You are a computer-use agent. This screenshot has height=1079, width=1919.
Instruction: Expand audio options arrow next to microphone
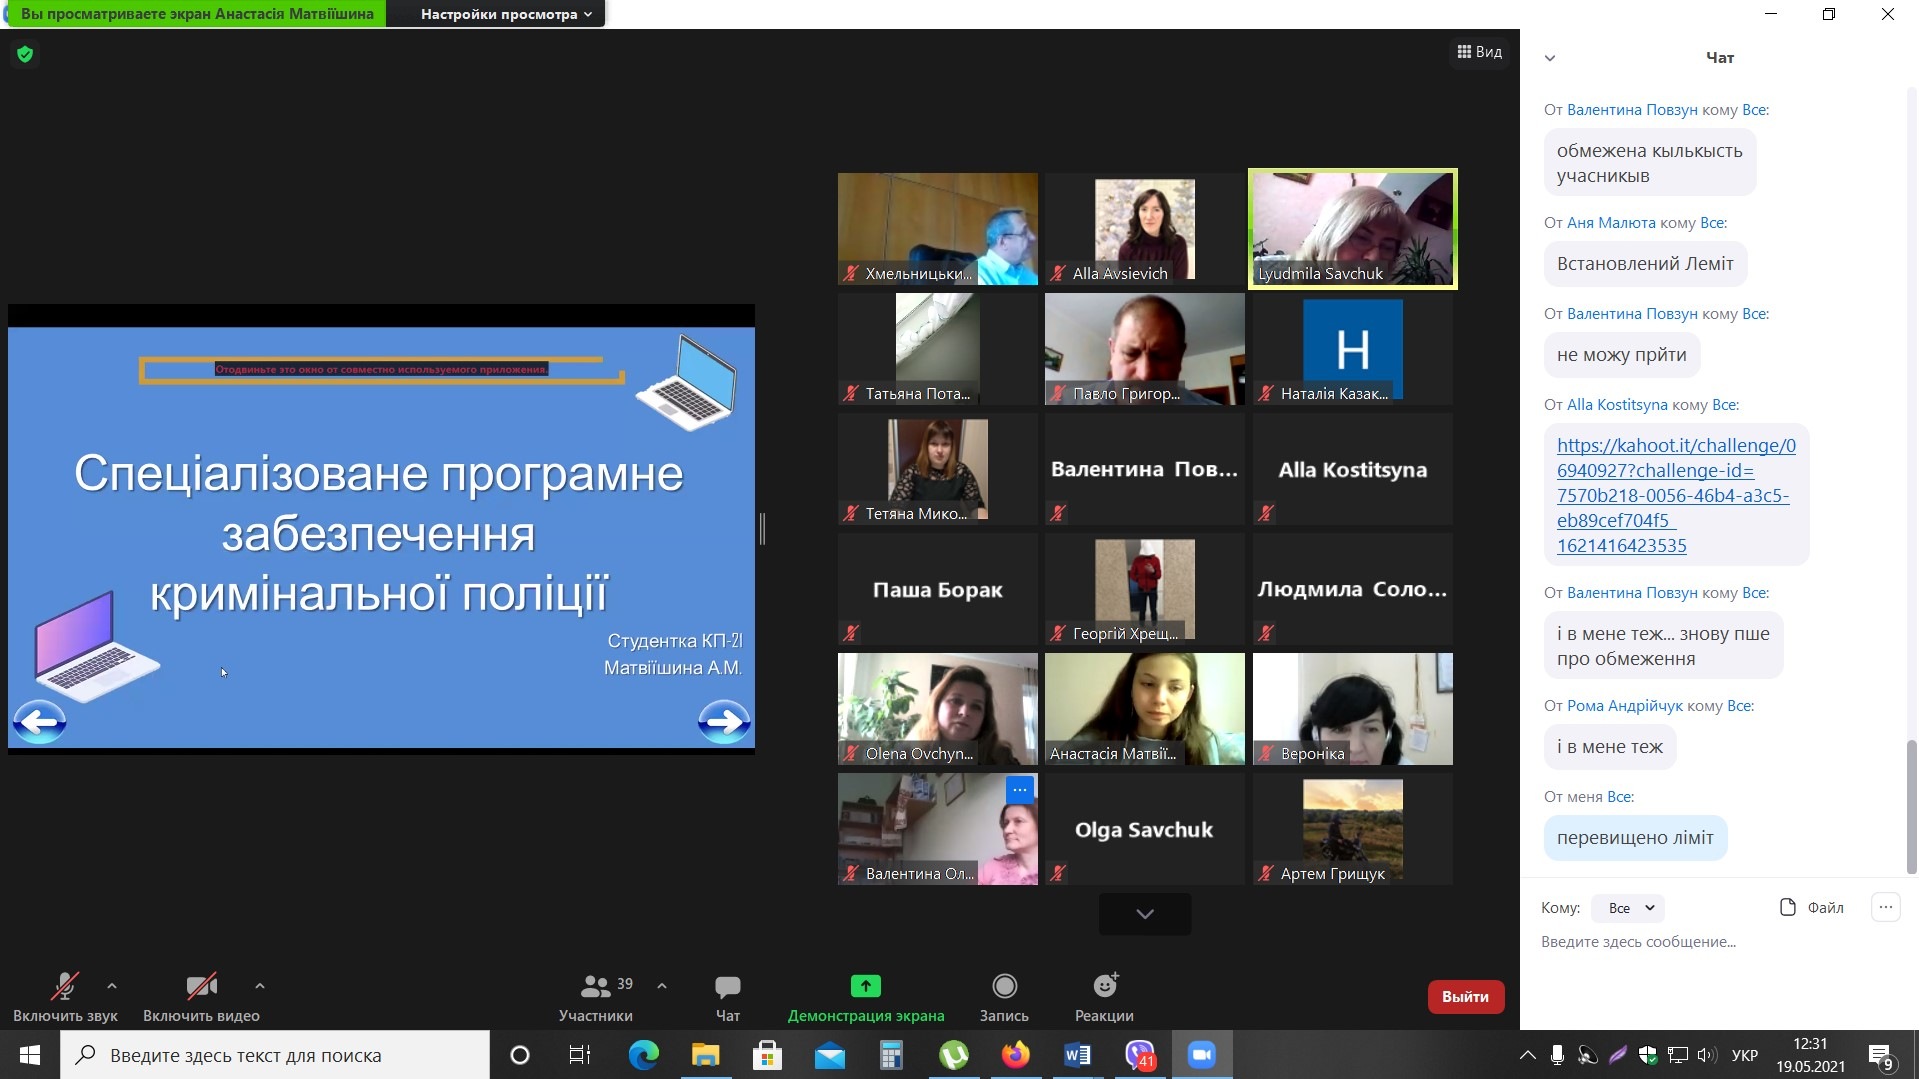click(x=112, y=986)
